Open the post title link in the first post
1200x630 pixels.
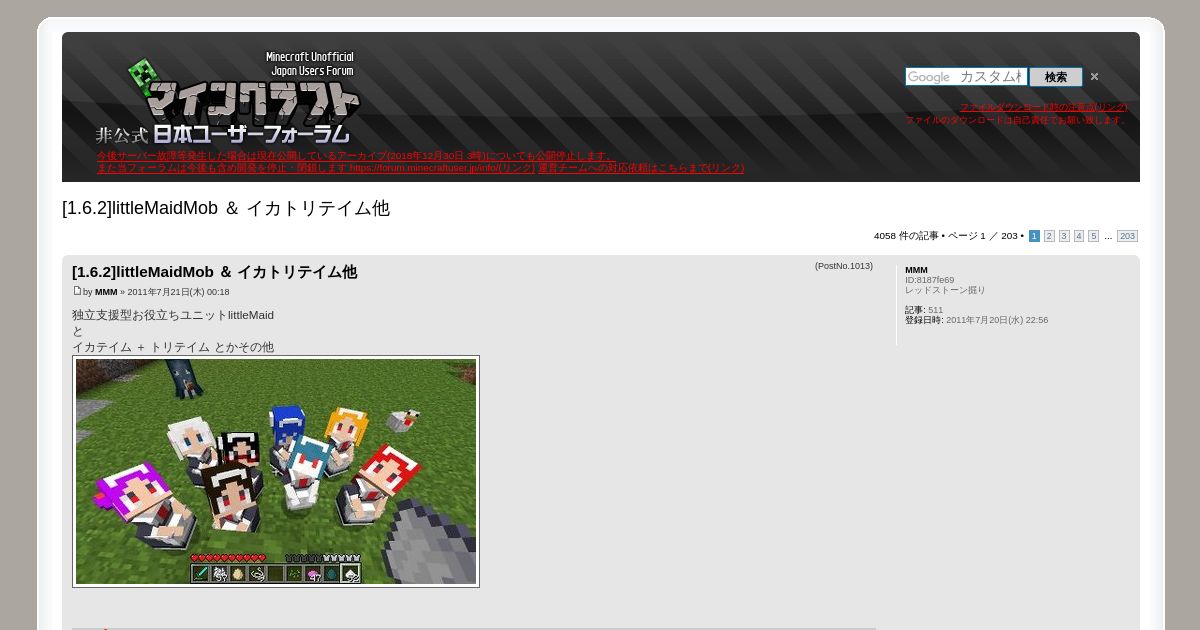214,272
